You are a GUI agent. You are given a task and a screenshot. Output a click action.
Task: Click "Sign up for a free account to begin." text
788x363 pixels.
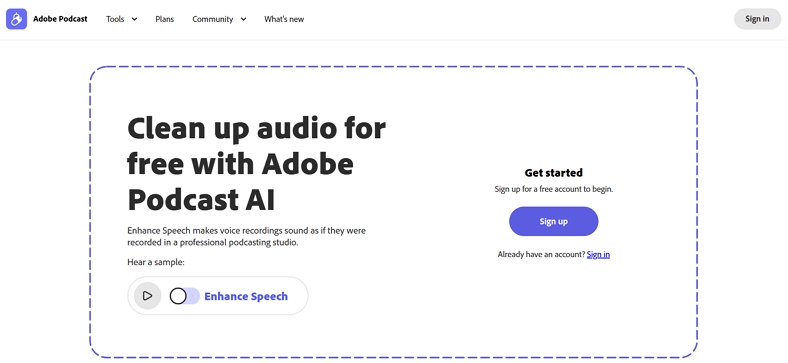tap(553, 190)
